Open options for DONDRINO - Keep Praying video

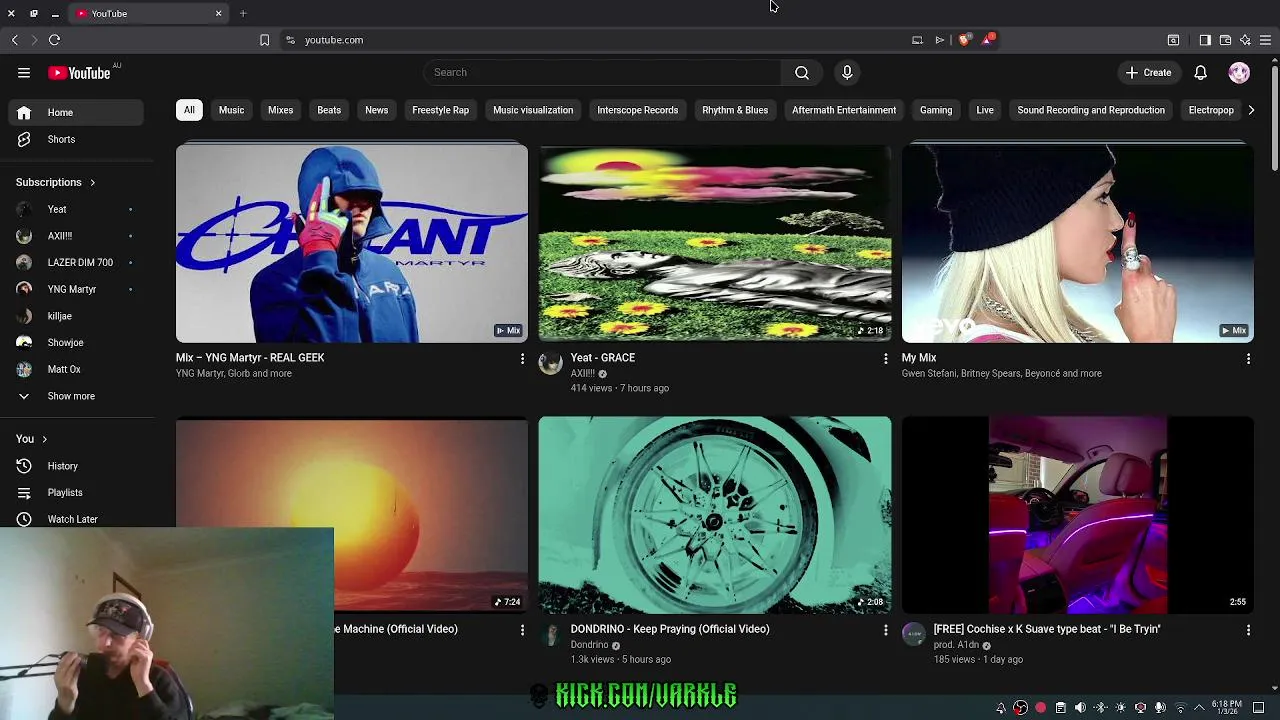pos(885,630)
